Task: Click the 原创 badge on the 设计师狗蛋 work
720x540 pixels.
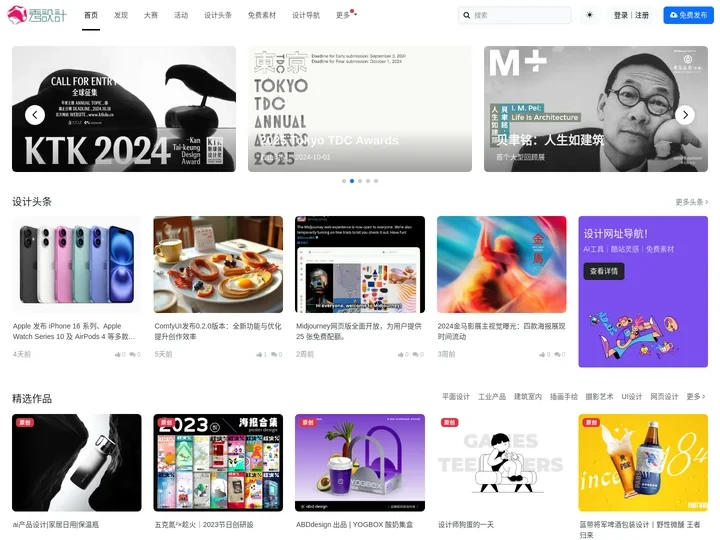Action: [450, 422]
